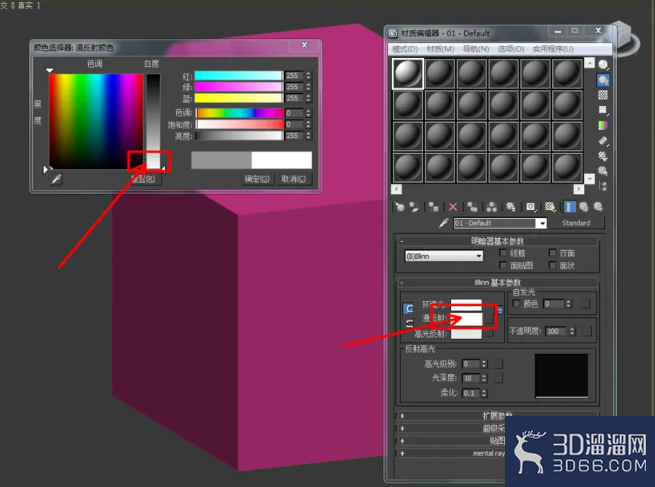655x487 pixels.
Task: Click Standard material type button
Action: 576,223
